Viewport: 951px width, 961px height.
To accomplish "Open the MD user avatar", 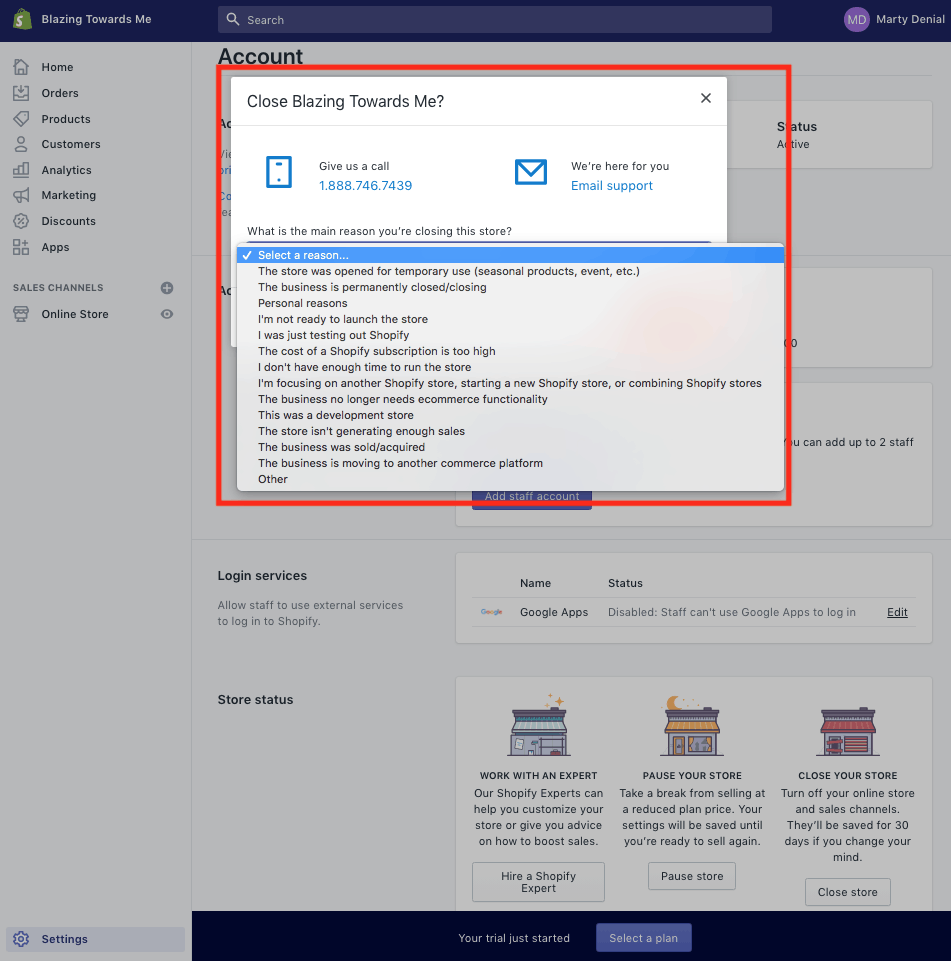I will tap(857, 20).
